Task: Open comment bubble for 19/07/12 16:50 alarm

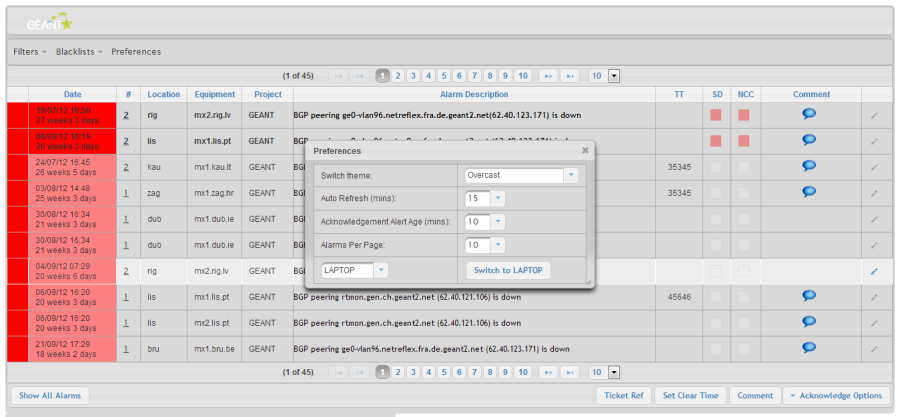Action: 809,114
